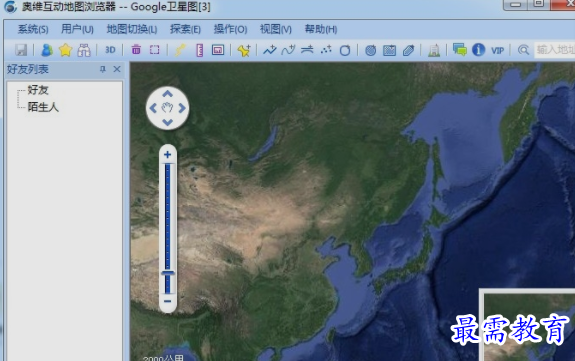Click the magnifier search icon
575x361 pixels.
coord(523,50)
